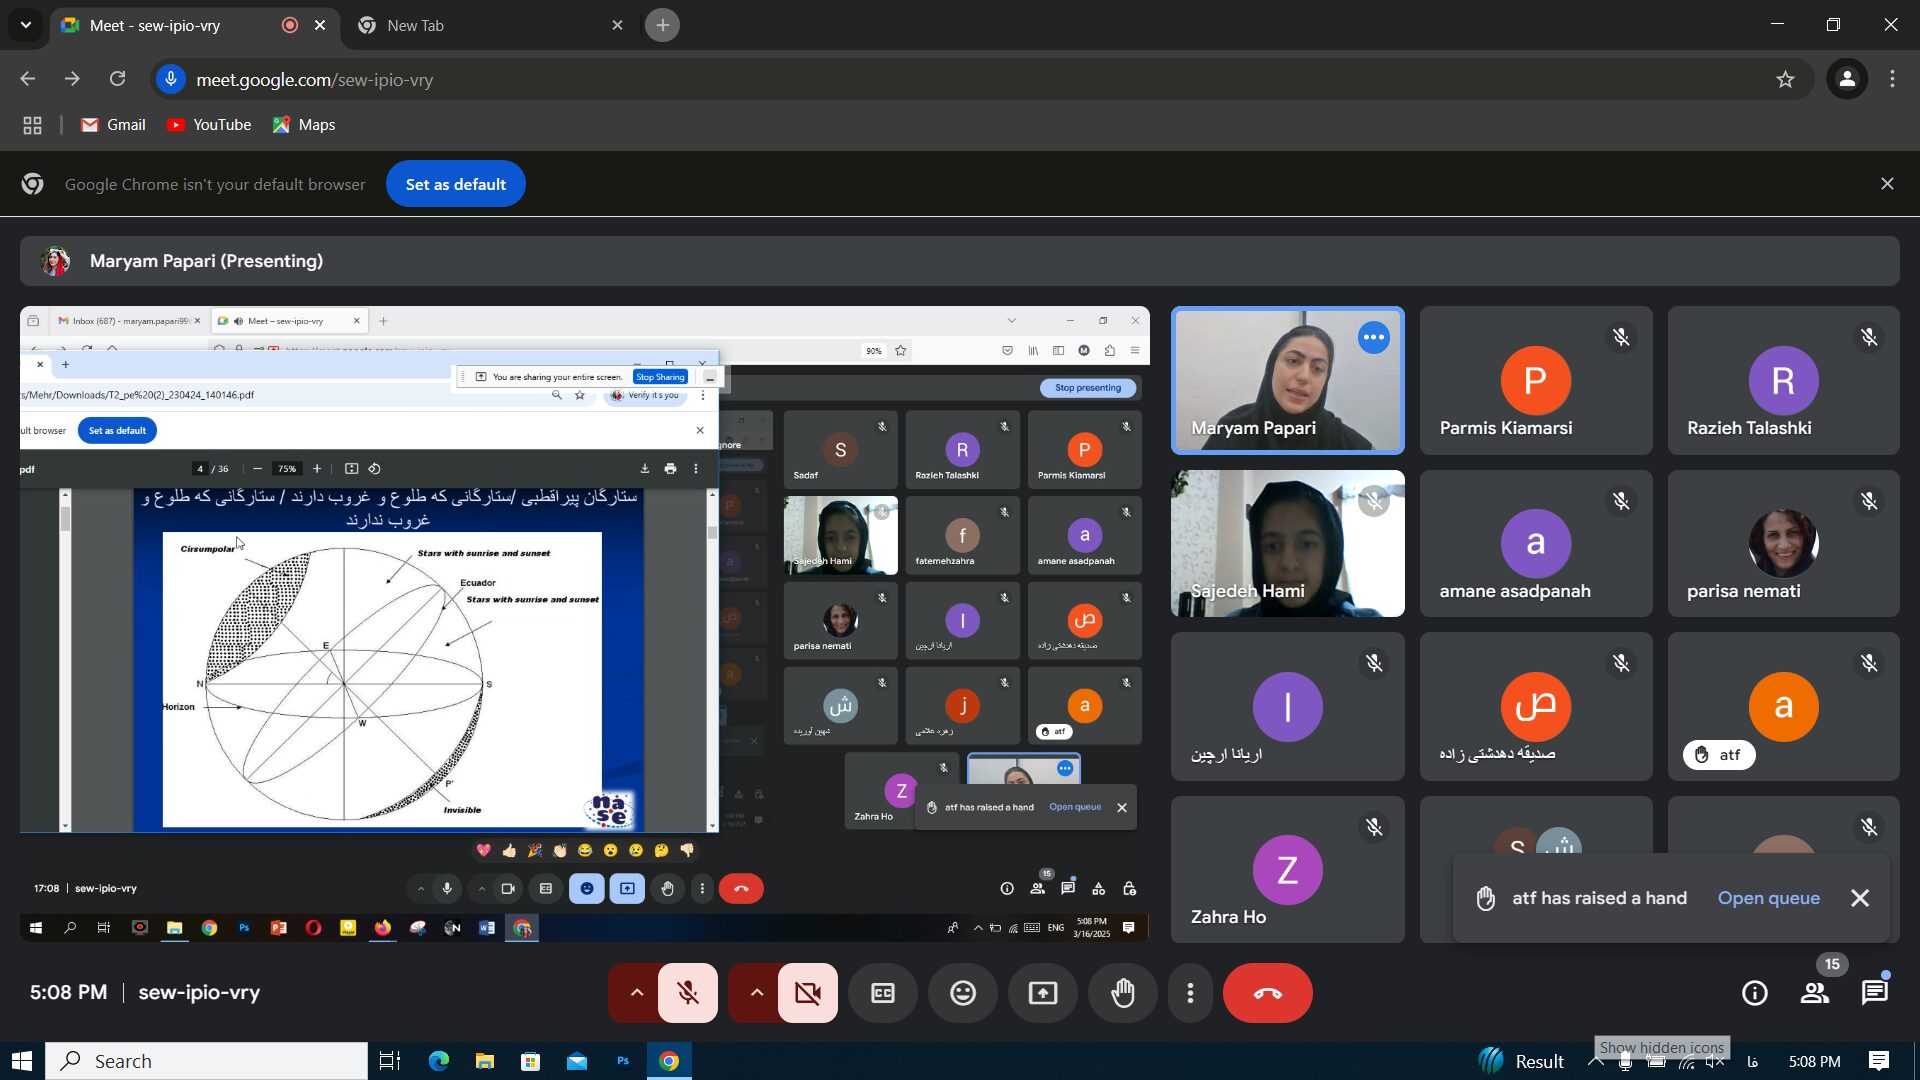Image resolution: width=1920 pixels, height=1080 pixels.
Task: Bookmark this page with star icon
Action: tap(1786, 80)
